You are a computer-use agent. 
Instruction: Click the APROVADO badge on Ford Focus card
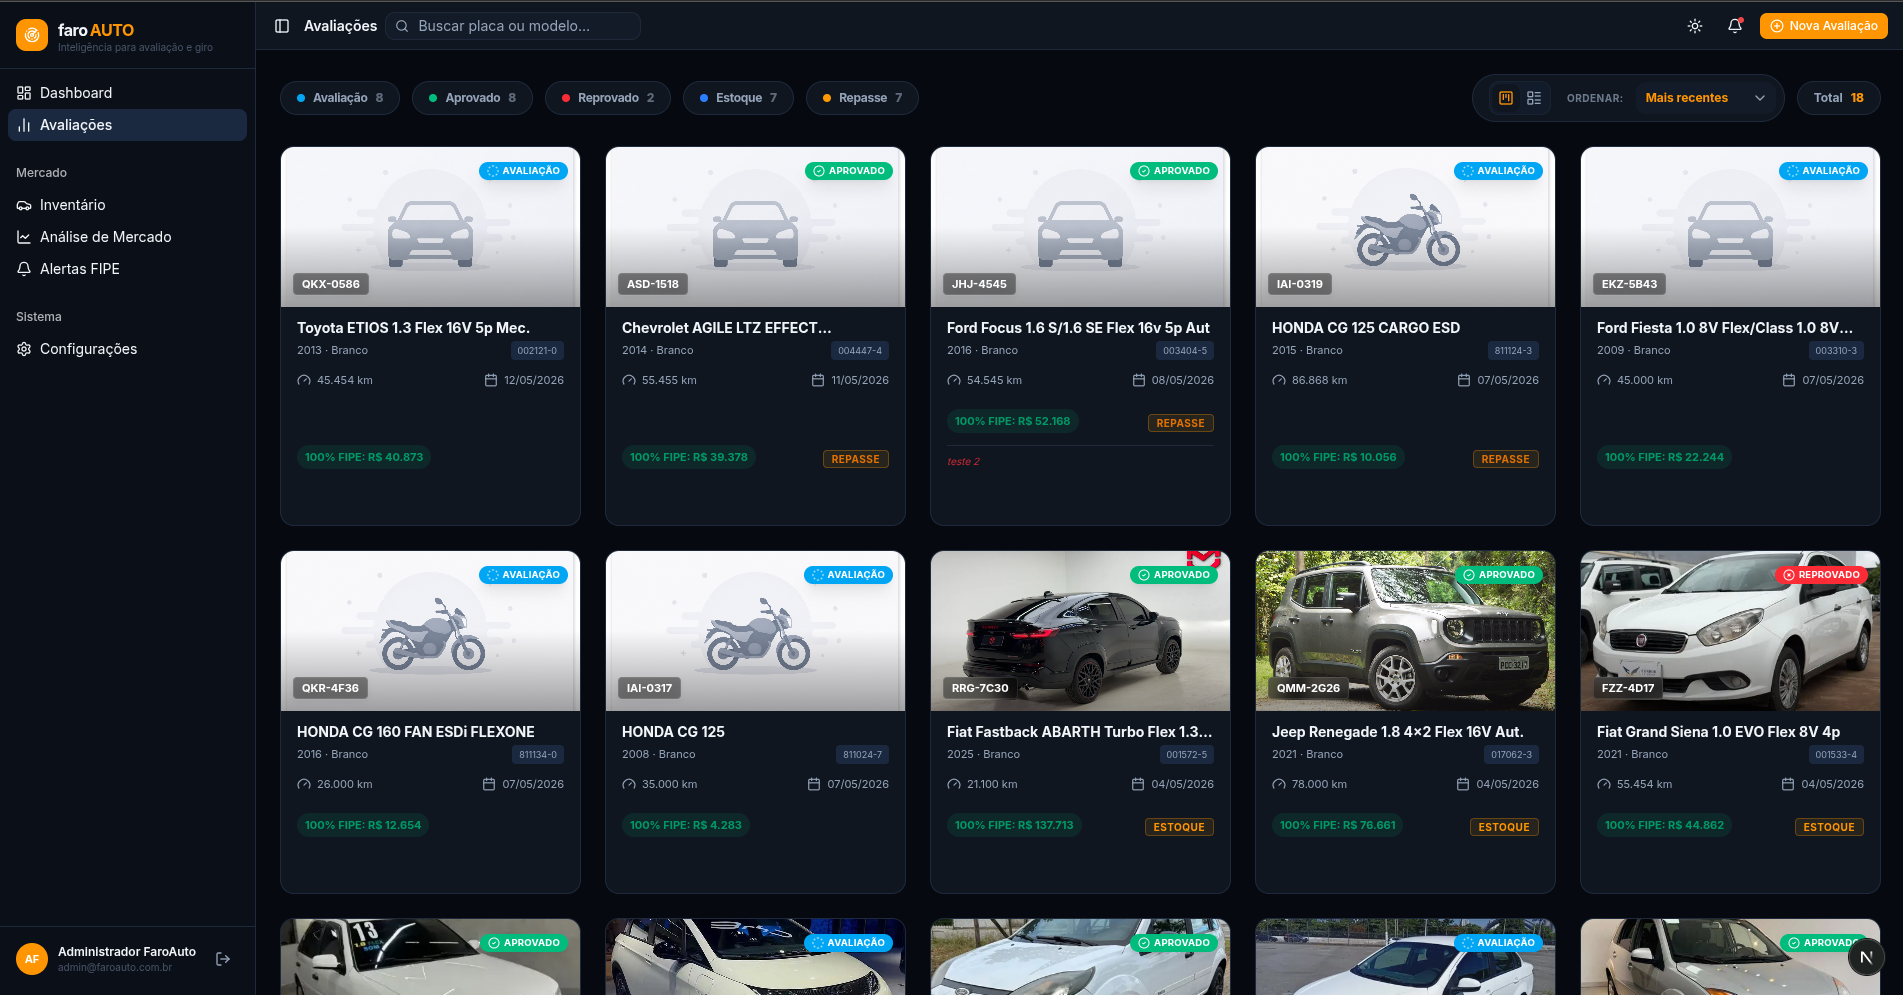1174,171
